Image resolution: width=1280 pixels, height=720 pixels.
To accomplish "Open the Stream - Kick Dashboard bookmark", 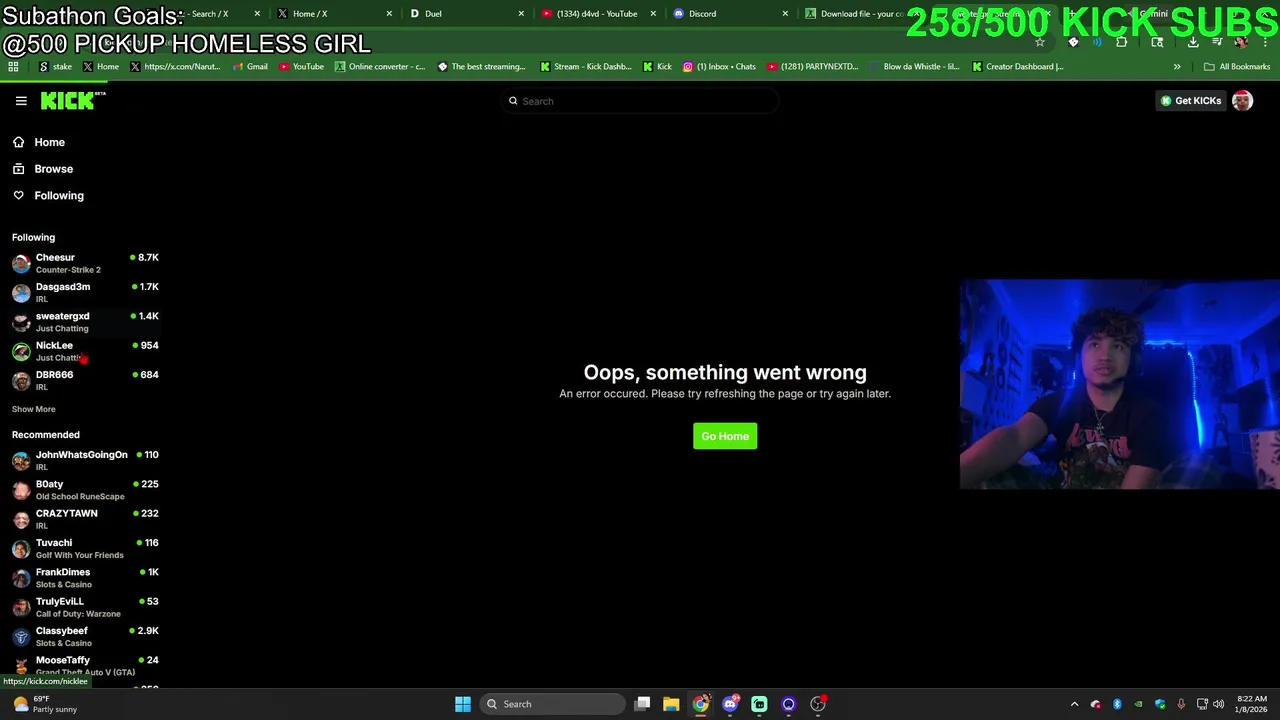I will click(x=585, y=67).
